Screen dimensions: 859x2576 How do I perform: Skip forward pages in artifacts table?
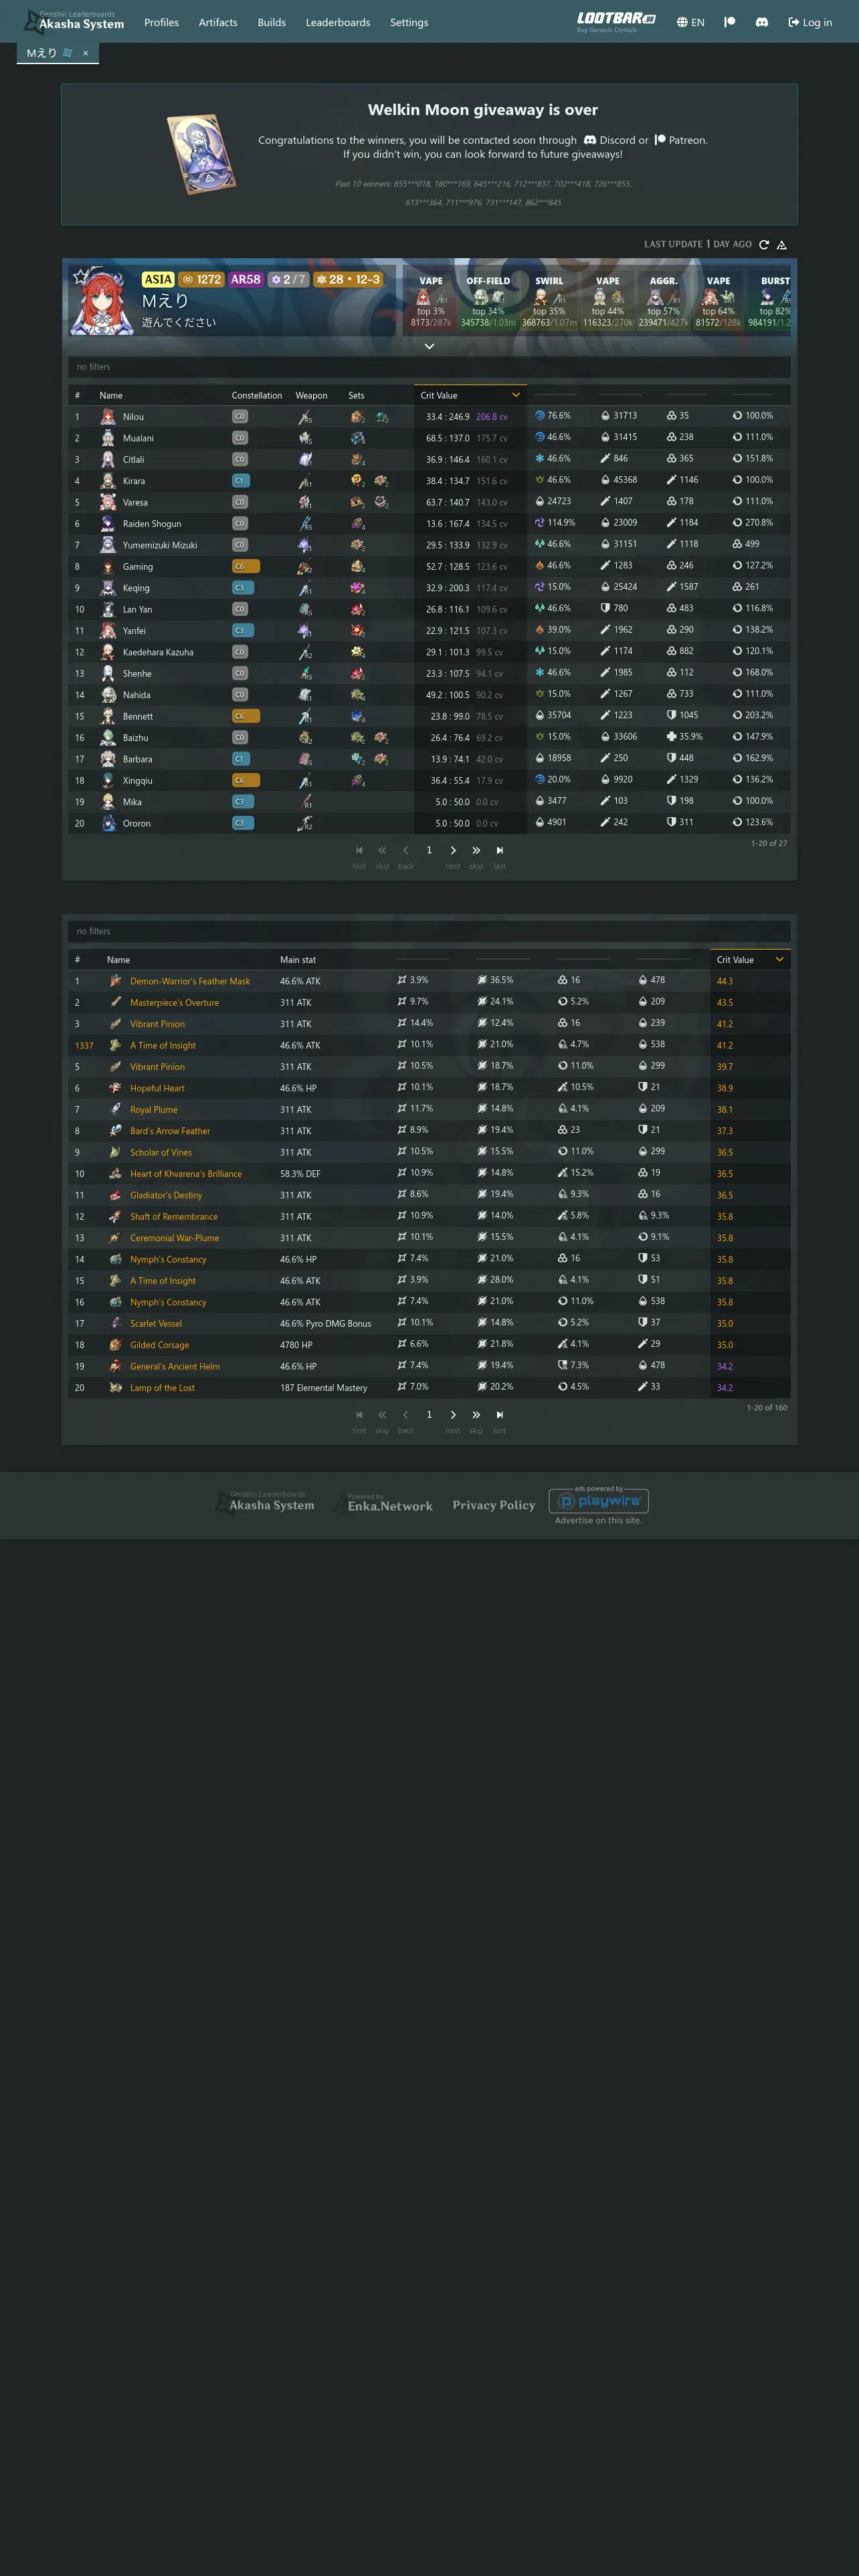tap(476, 1415)
